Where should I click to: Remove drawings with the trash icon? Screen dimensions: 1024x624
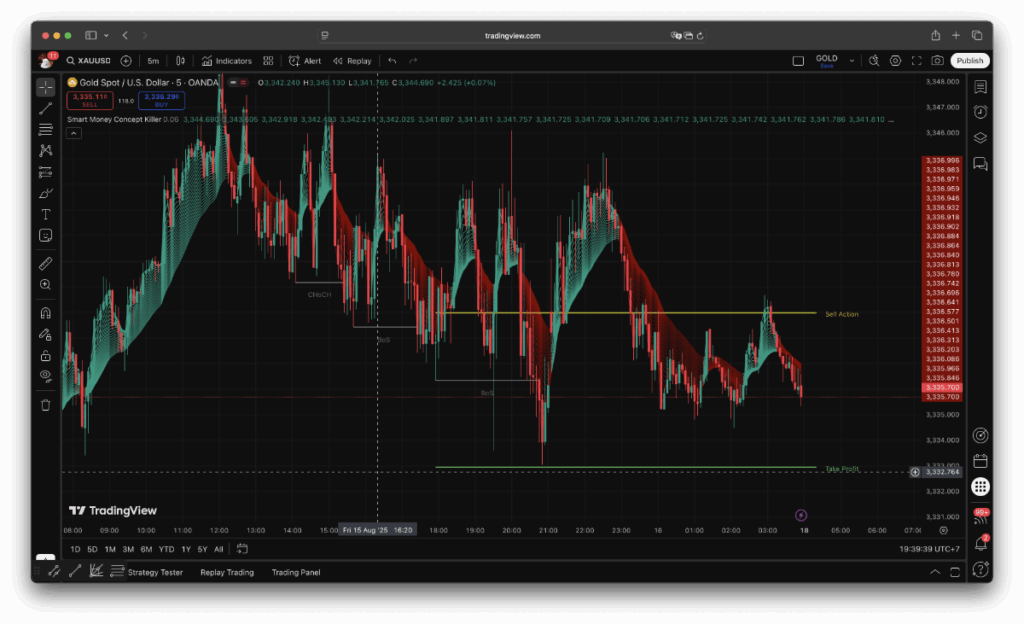tap(45, 404)
